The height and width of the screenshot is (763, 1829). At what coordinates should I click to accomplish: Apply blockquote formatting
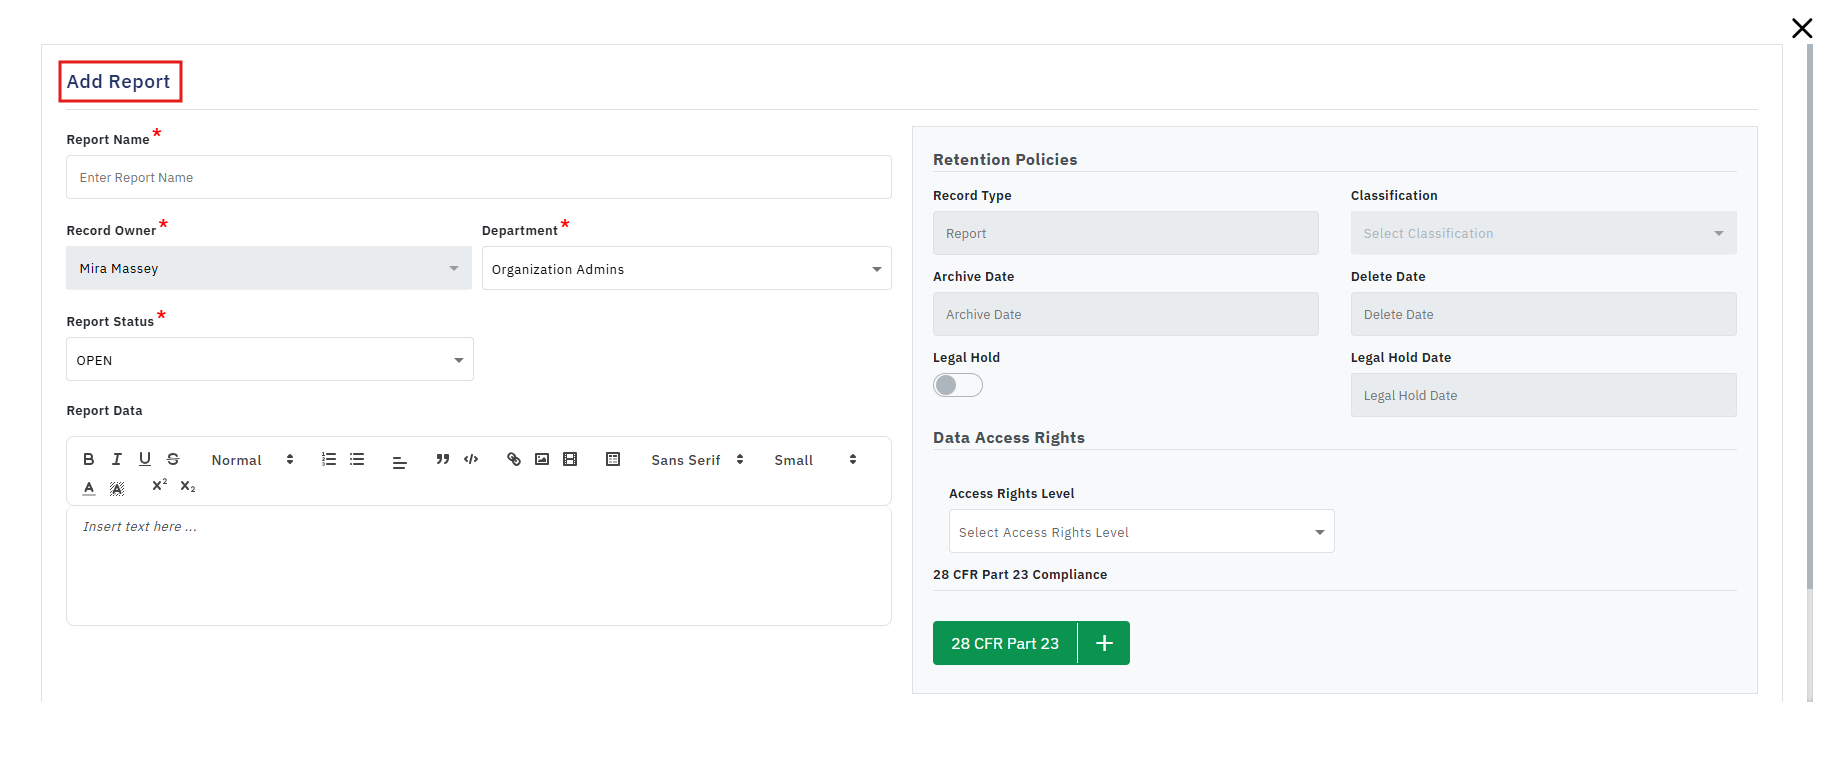point(443,459)
